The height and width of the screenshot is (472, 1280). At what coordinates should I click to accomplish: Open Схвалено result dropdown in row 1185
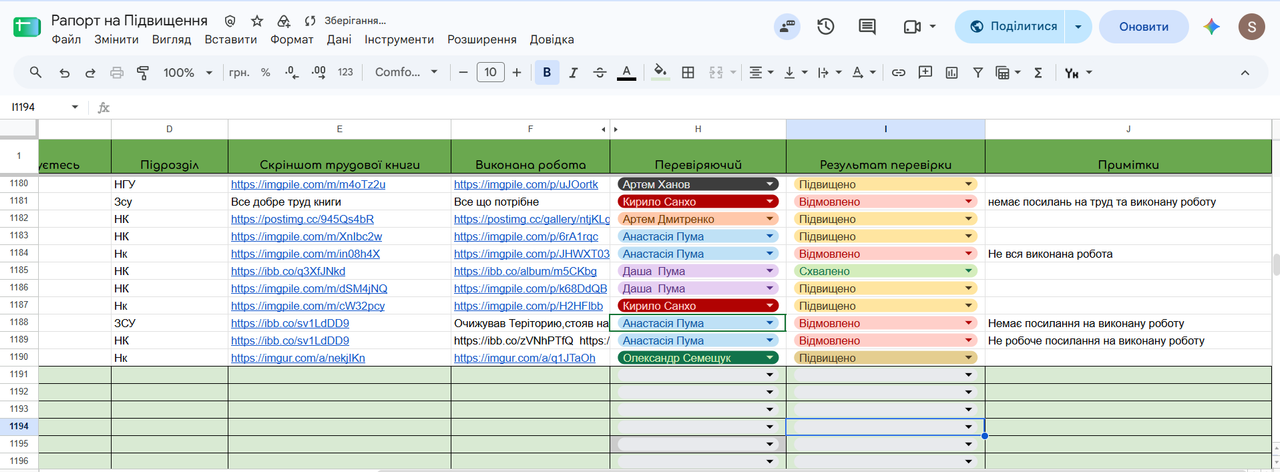click(x=885, y=271)
